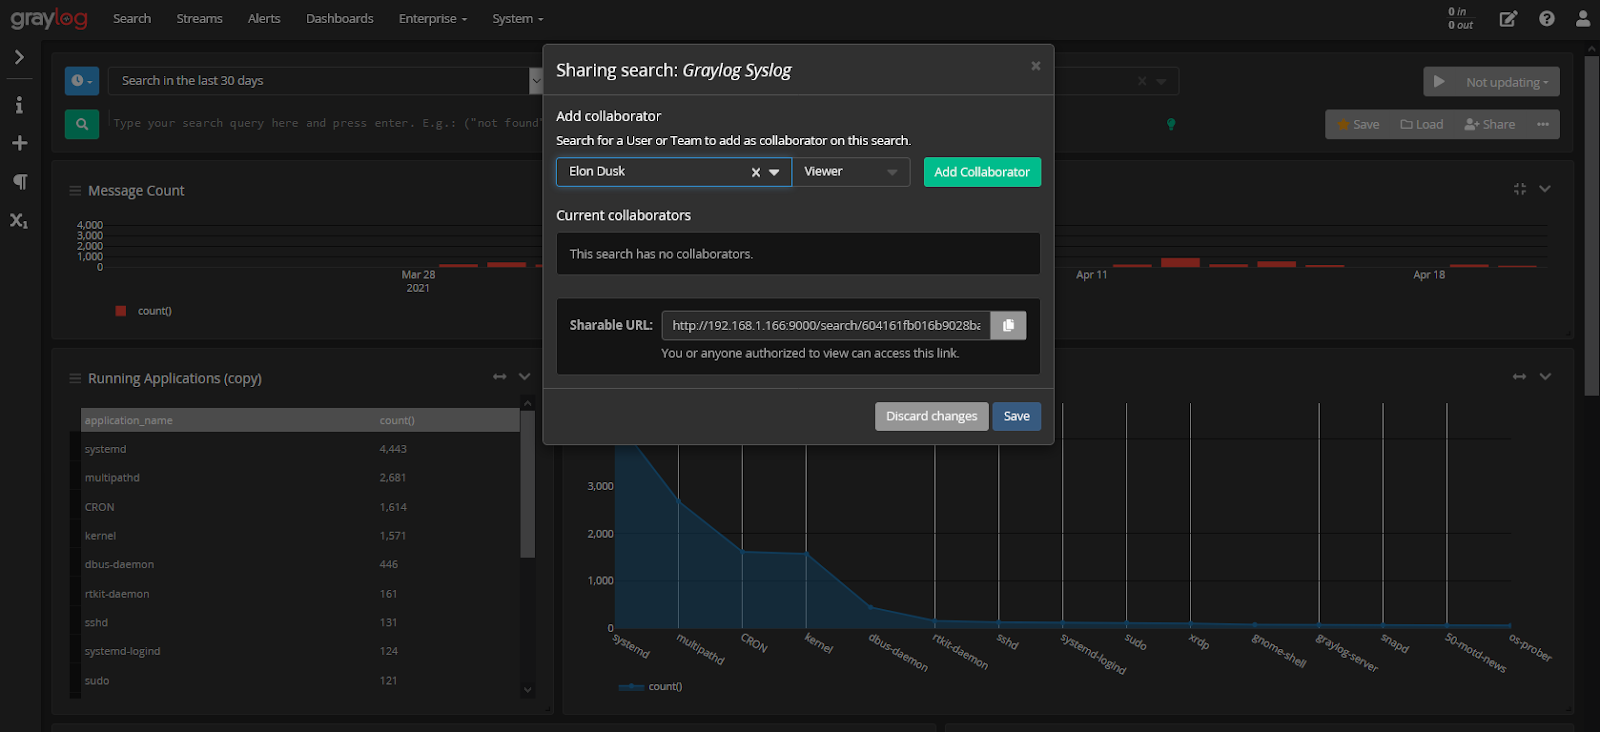Click the red count() legend swatch
This screenshot has height=732, width=1600.
[121, 311]
